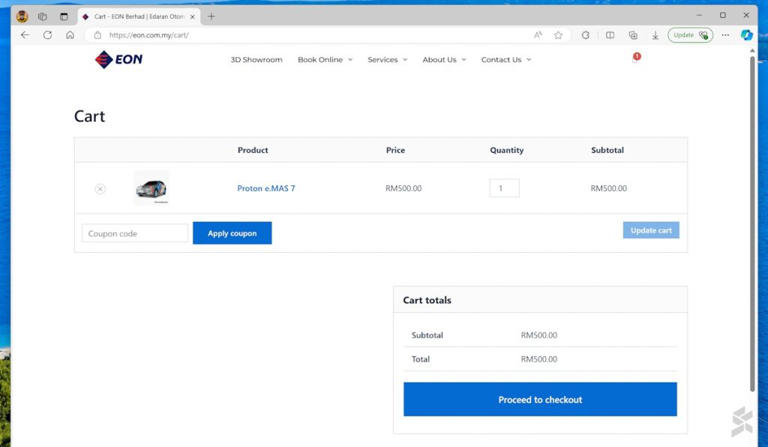Open the browser profile avatar
This screenshot has width=768, height=447.
point(22,17)
